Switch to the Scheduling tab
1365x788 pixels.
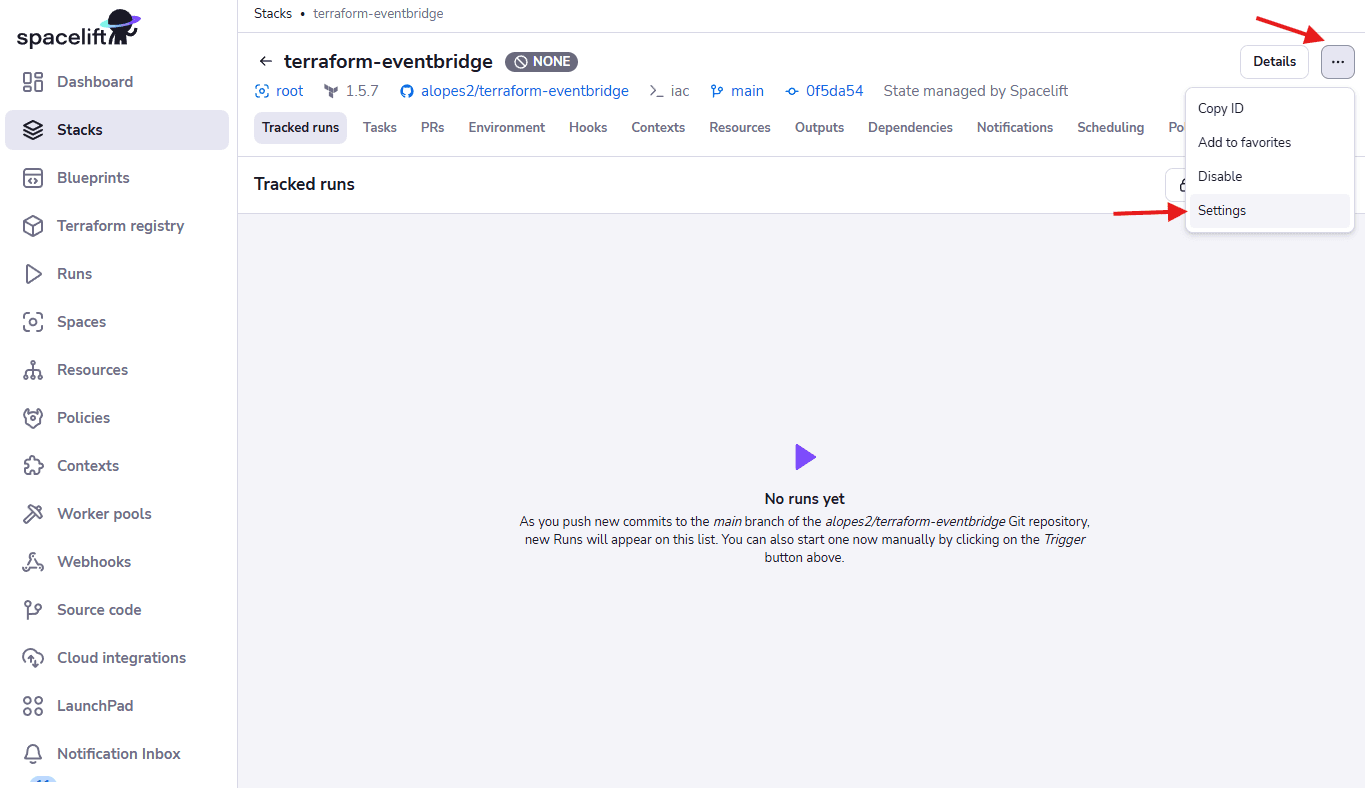click(1110, 128)
